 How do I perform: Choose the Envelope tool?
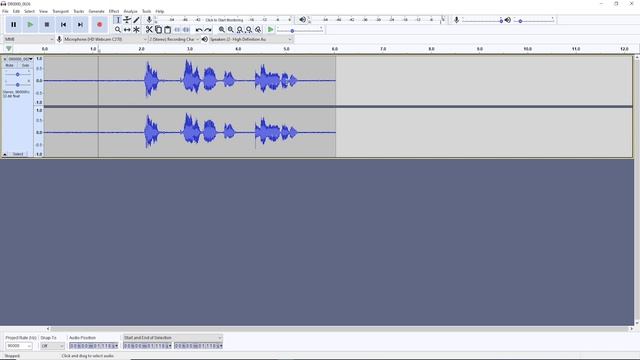127,20
